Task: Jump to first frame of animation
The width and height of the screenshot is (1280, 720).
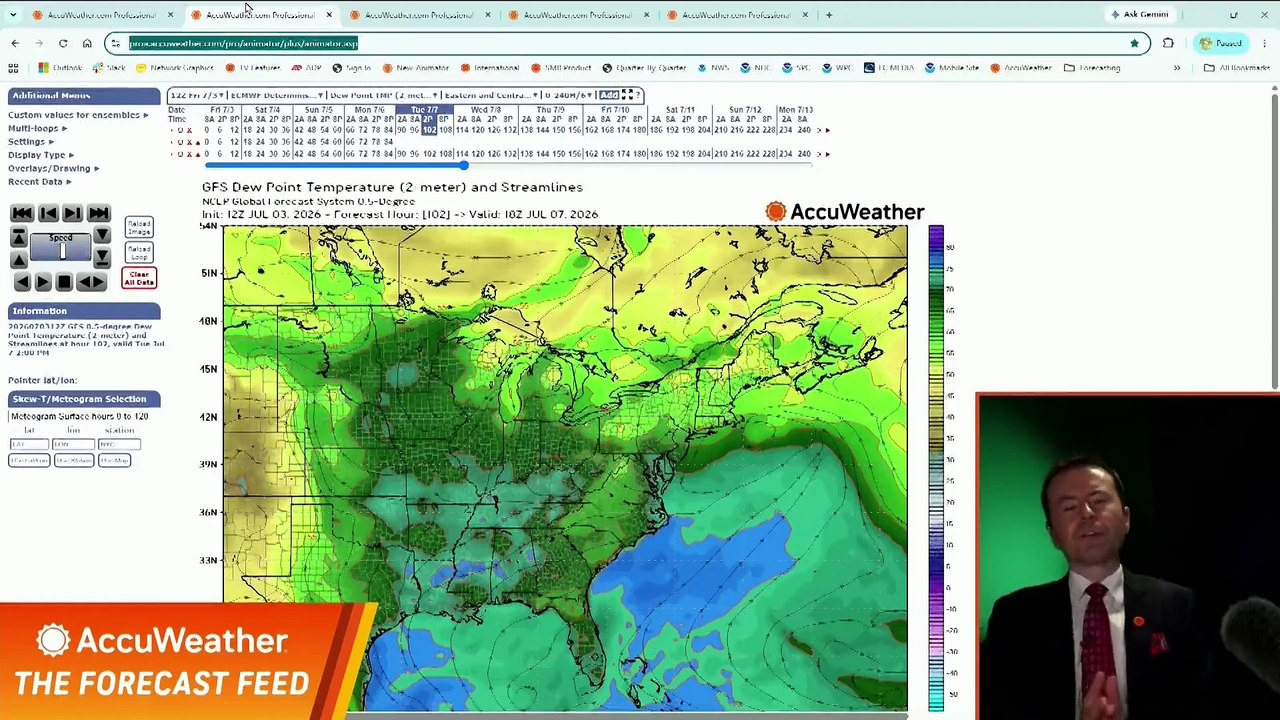Action: (x=22, y=213)
